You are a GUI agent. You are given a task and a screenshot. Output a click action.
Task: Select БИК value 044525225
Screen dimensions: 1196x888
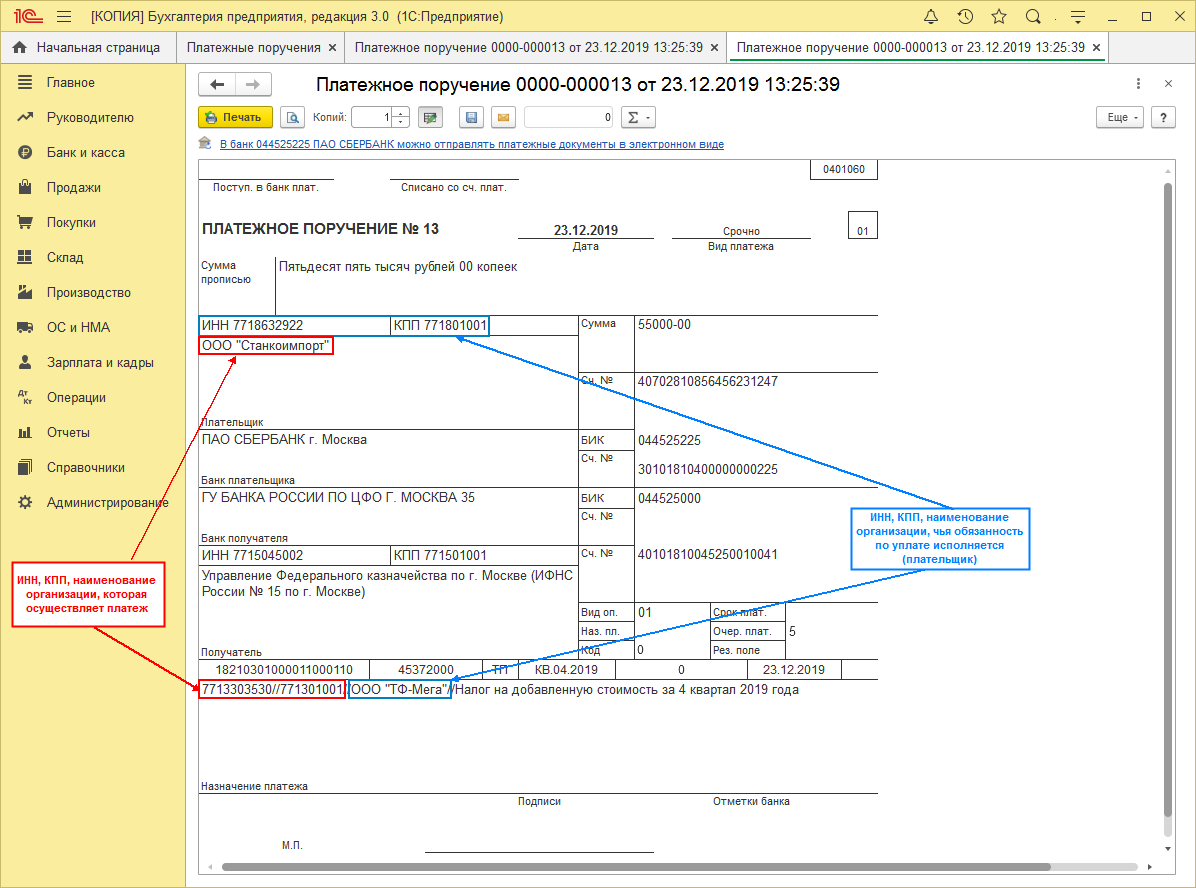[x=669, y=441]
